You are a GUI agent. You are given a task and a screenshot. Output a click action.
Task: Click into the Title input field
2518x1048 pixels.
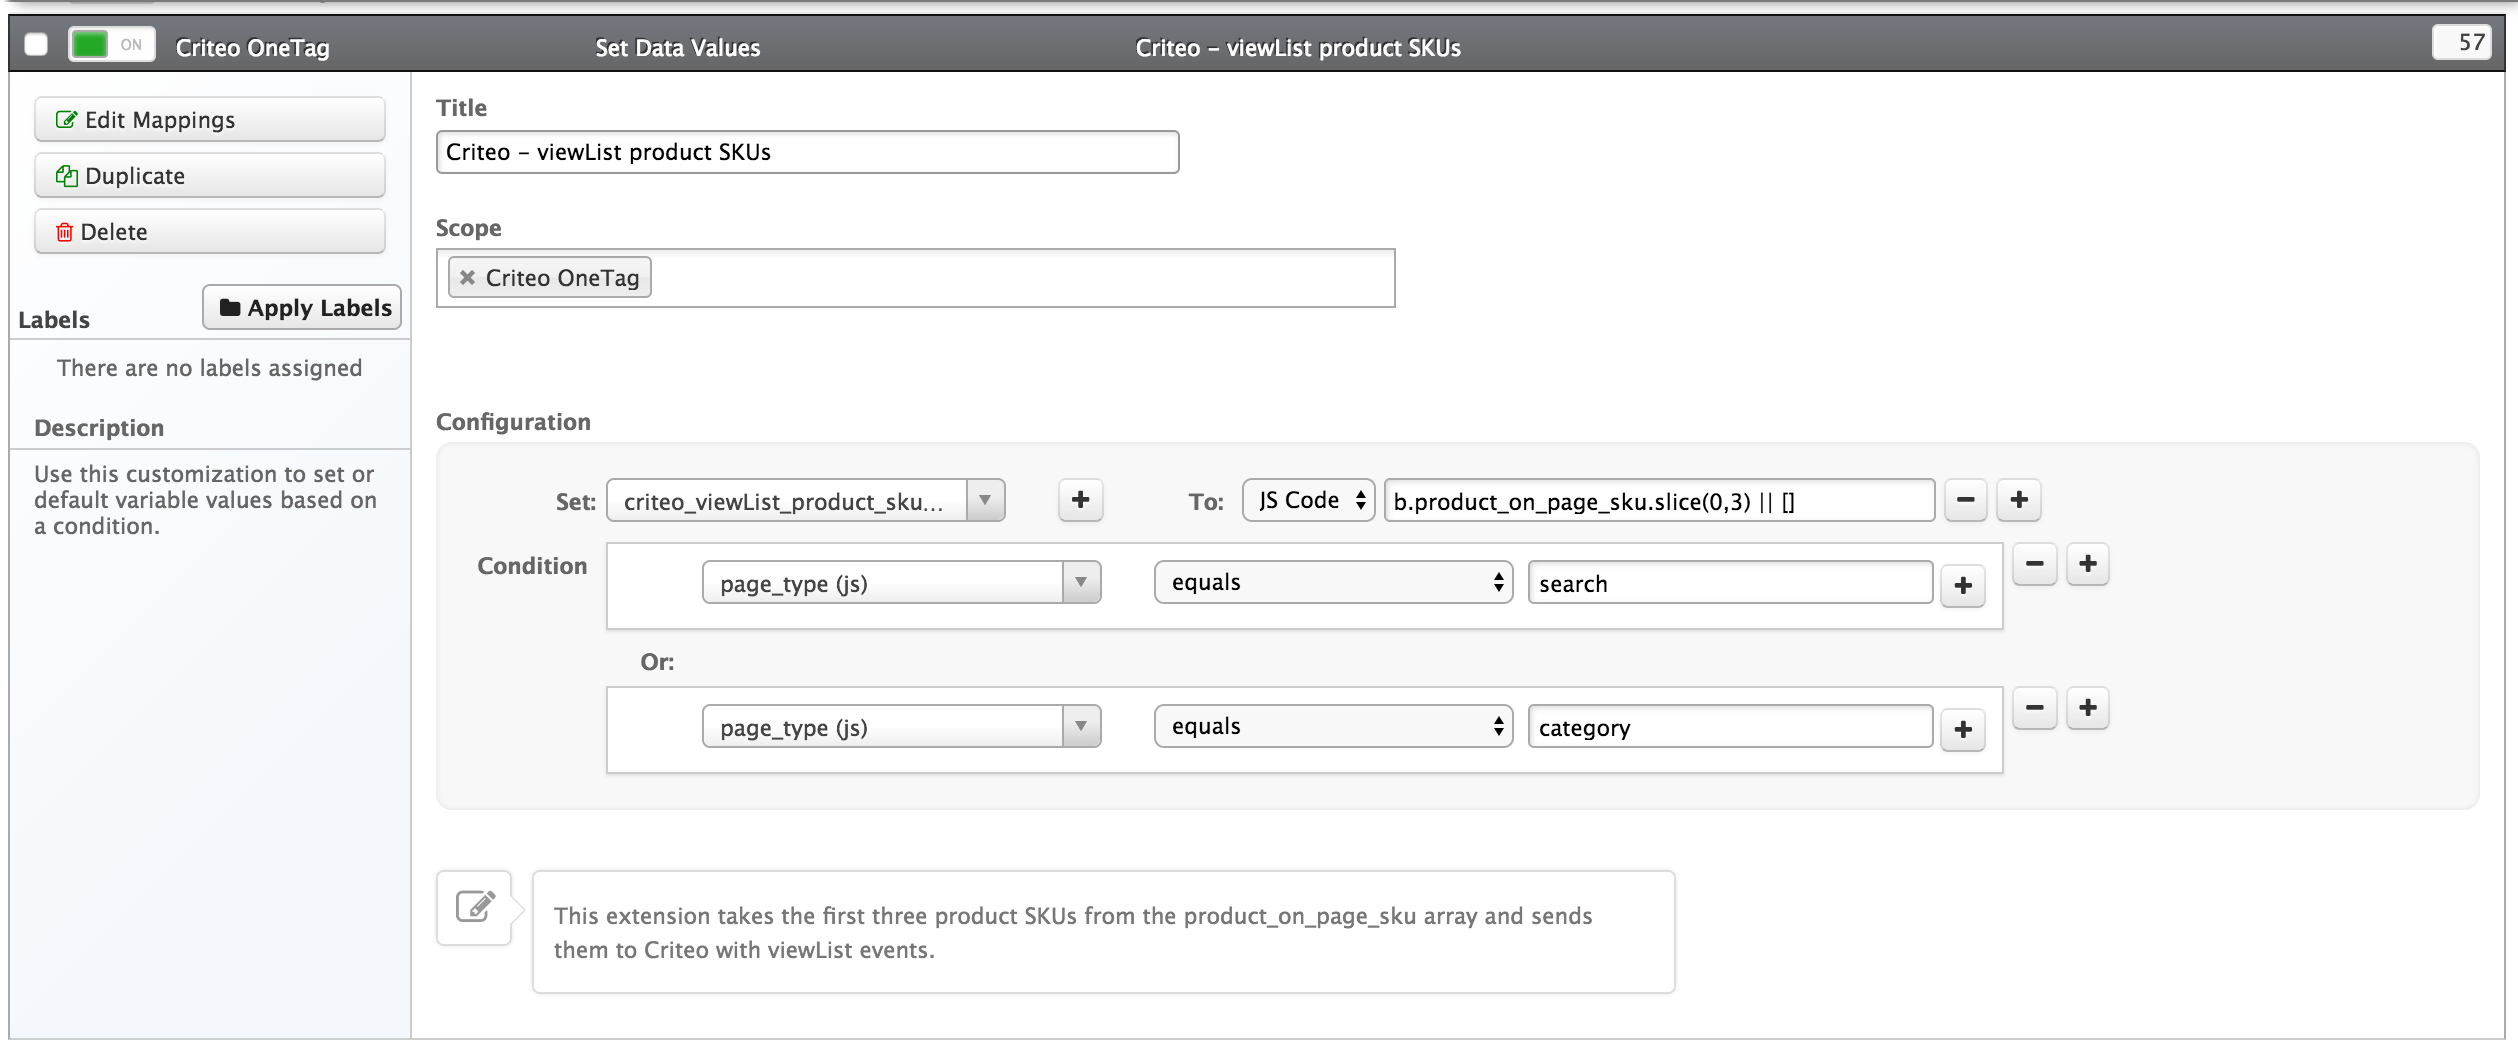click(x=807, y=152)
